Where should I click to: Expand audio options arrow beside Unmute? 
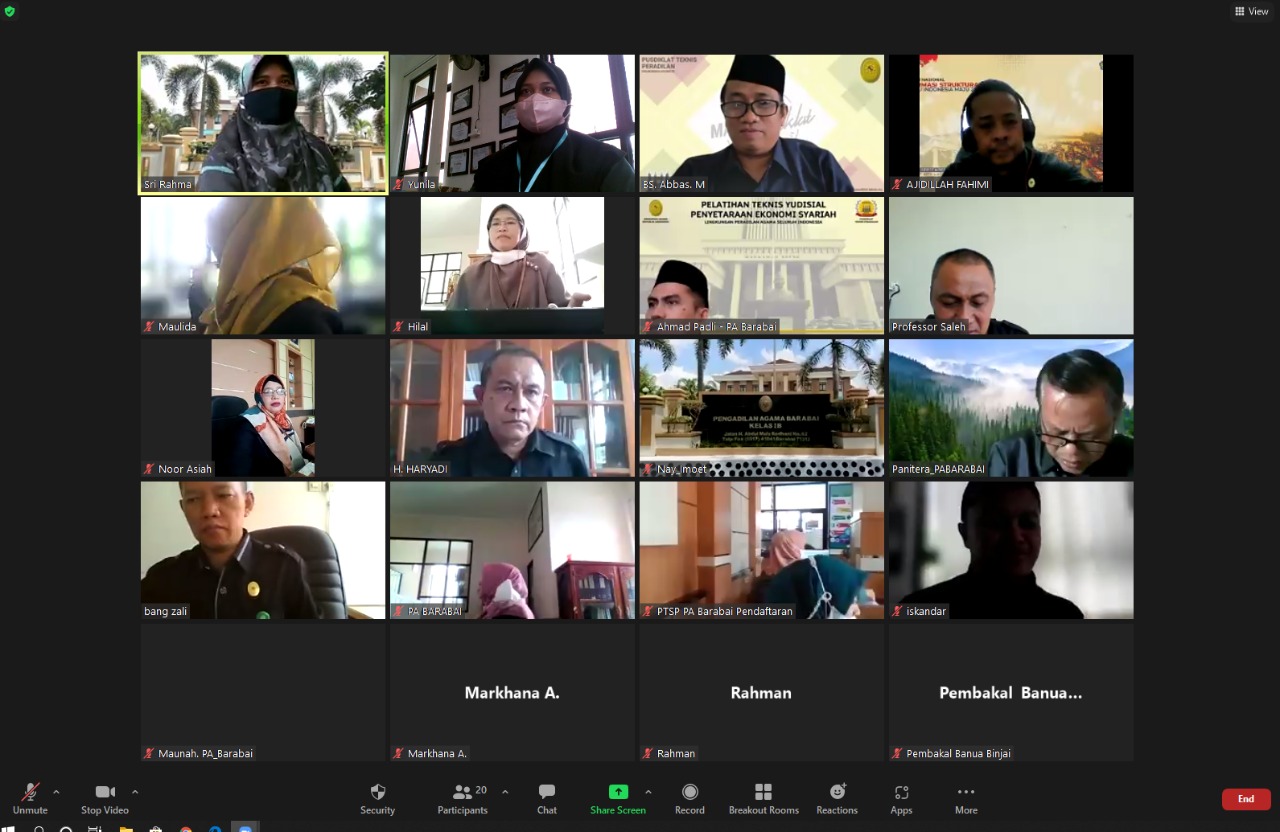(56, 792)
